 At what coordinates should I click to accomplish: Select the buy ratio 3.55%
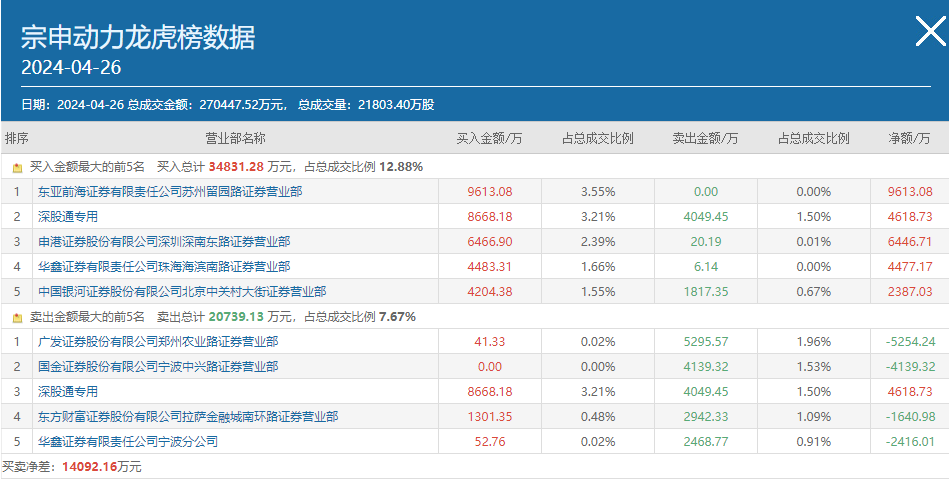[x=598, y=192]
